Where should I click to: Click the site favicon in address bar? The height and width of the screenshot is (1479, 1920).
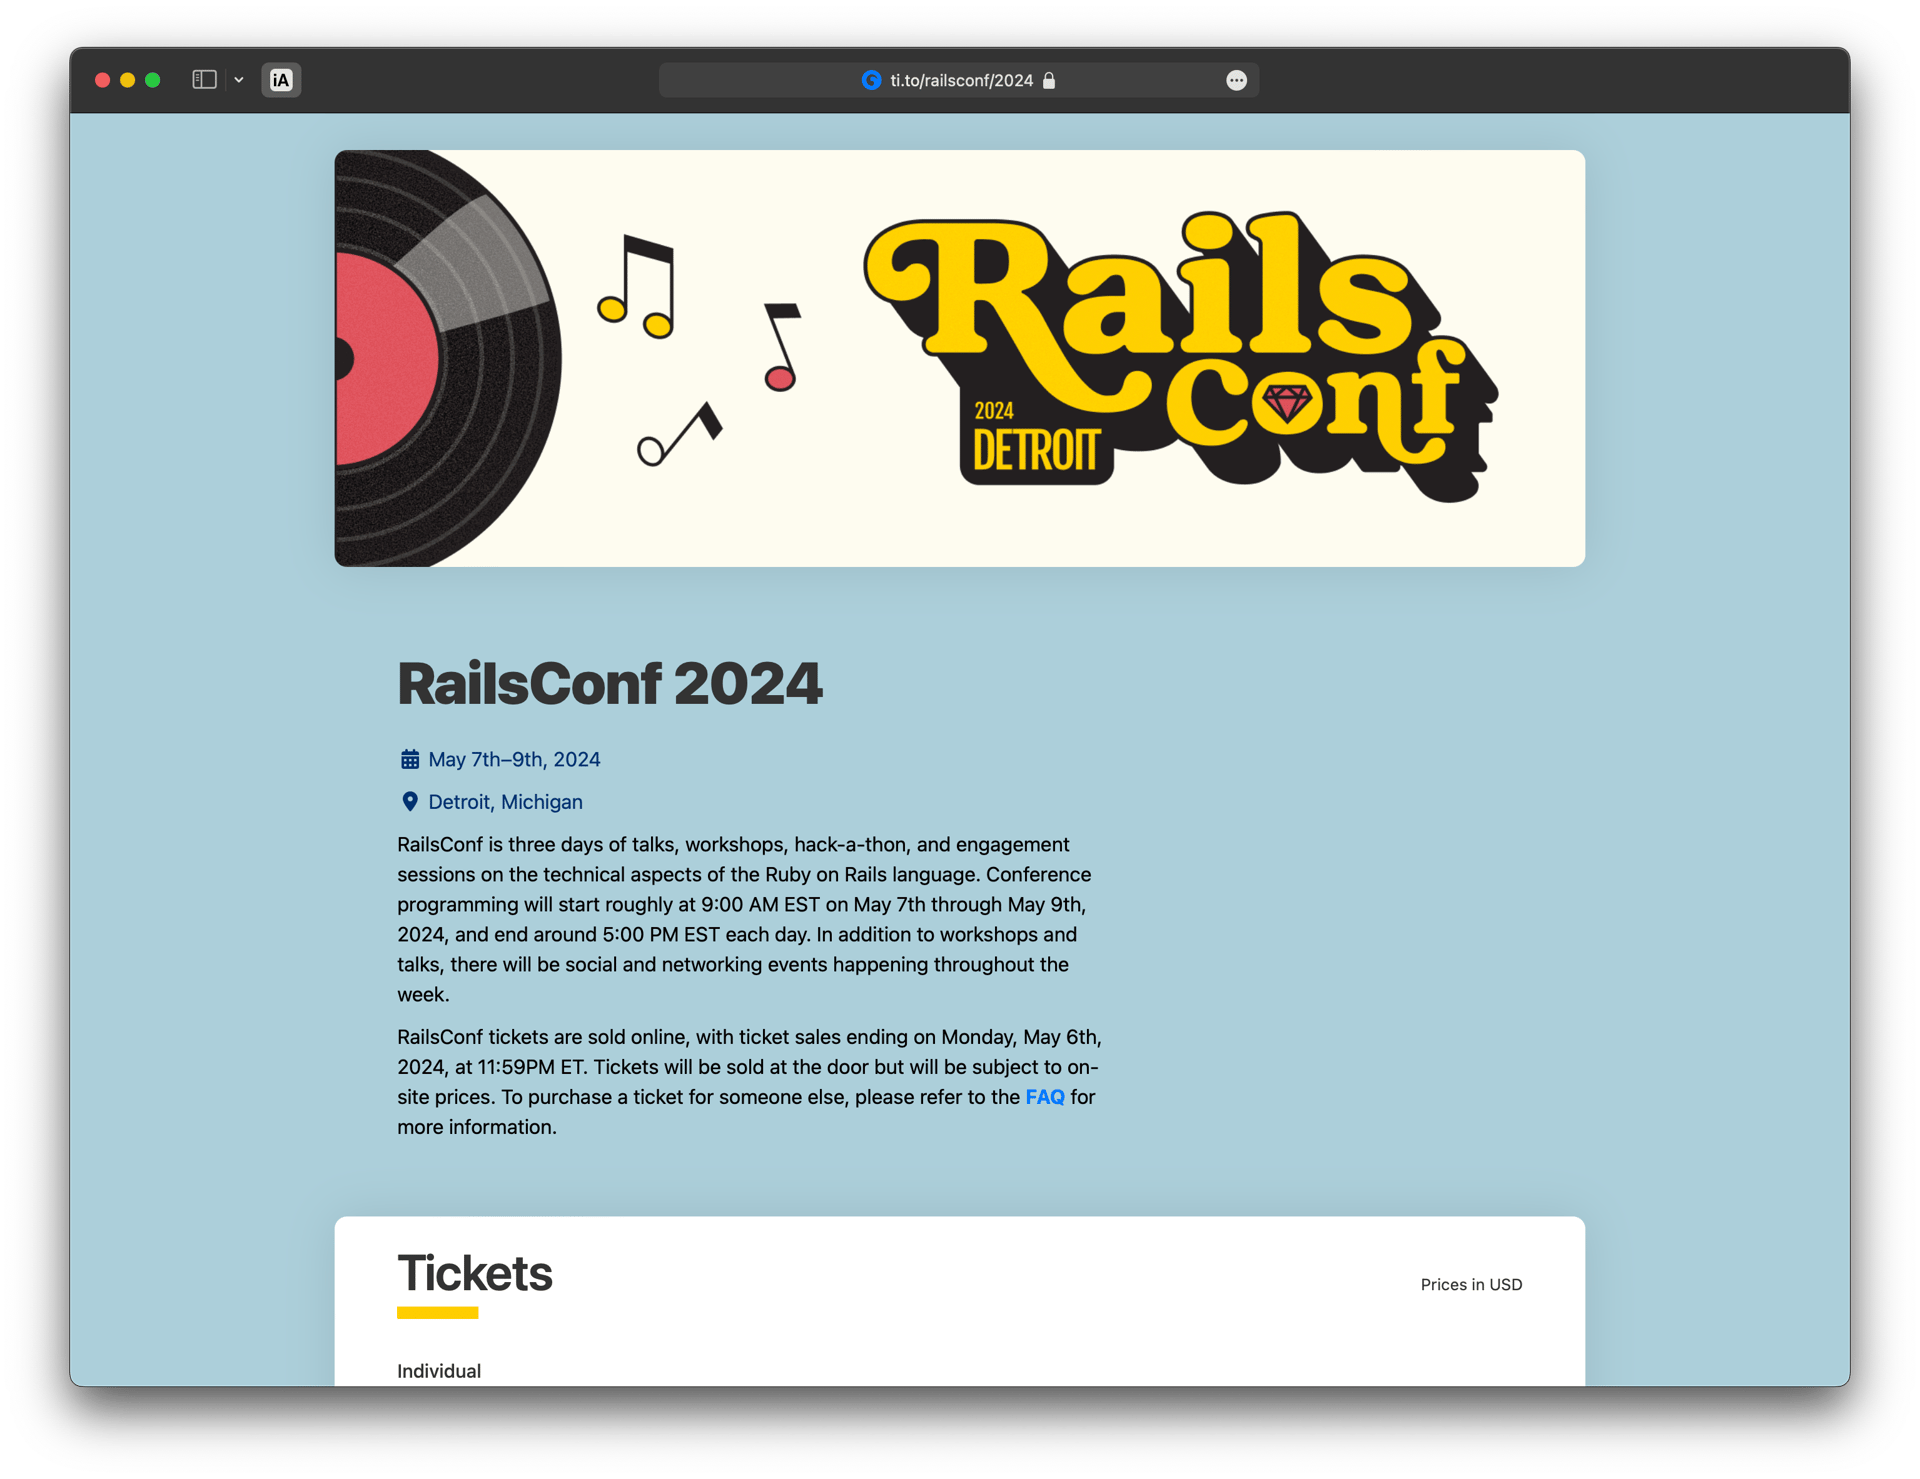pyautogui.click(x=871, y=80)
